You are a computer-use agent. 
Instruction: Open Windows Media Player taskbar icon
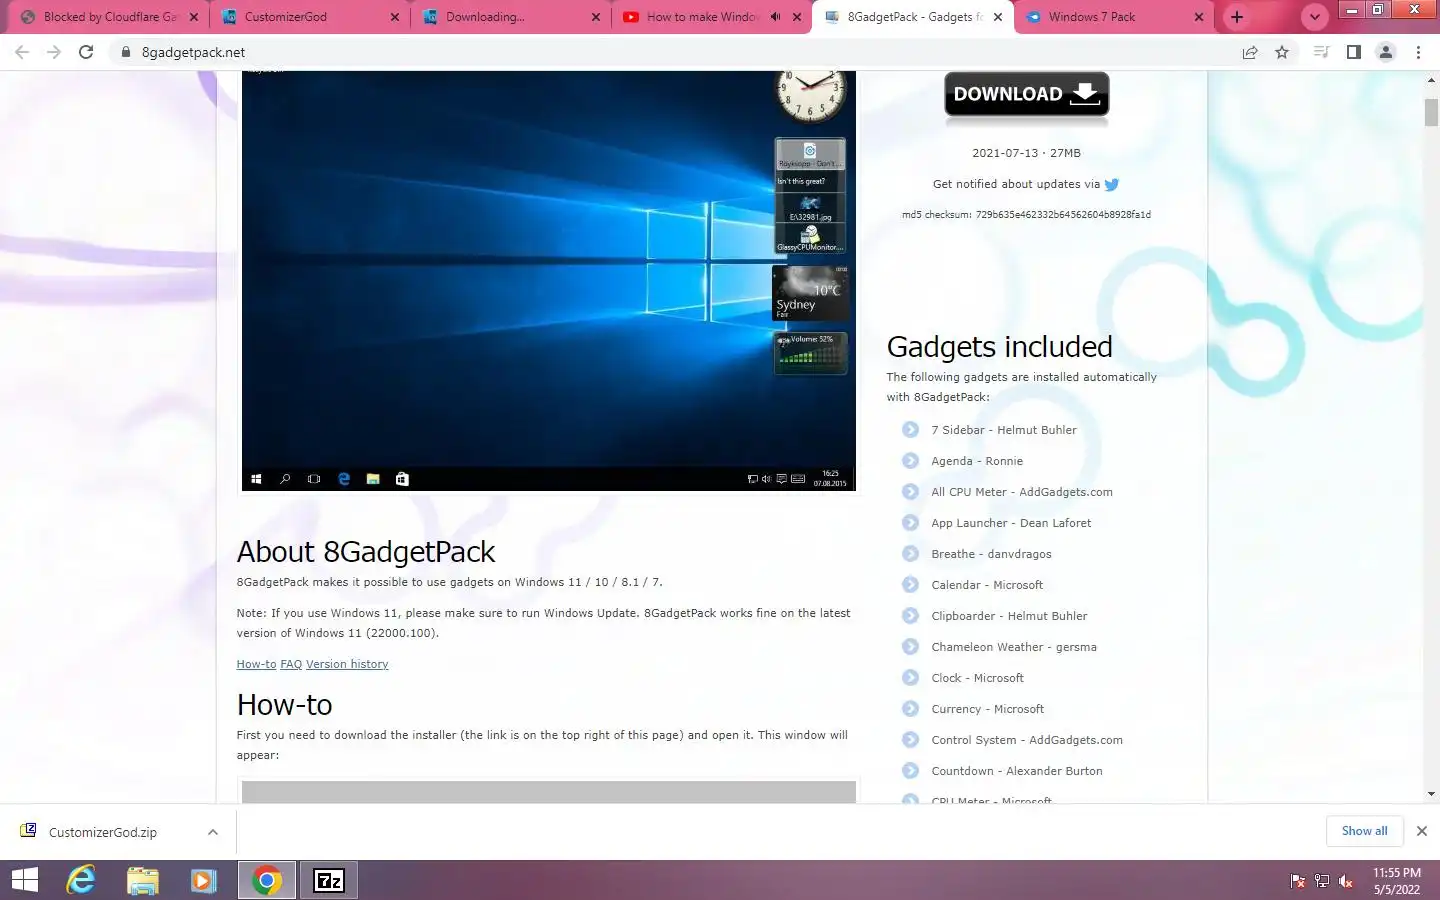(x=203, y=880)
